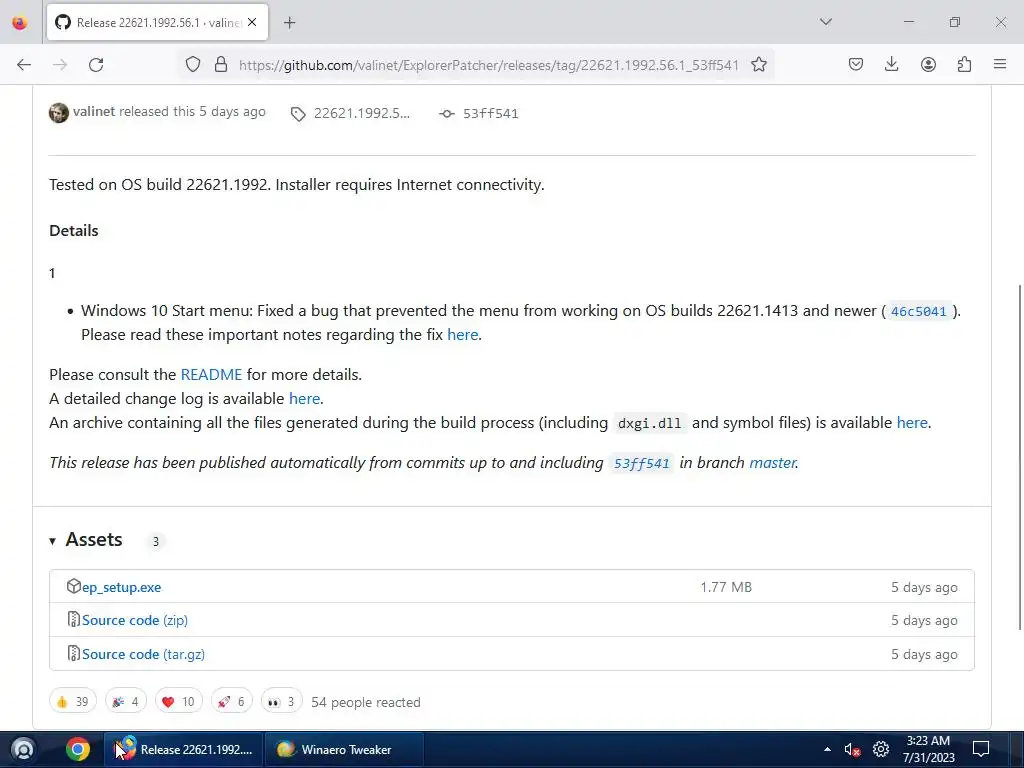Toggle the party popper reaction (4)

(x=125, y=702)
